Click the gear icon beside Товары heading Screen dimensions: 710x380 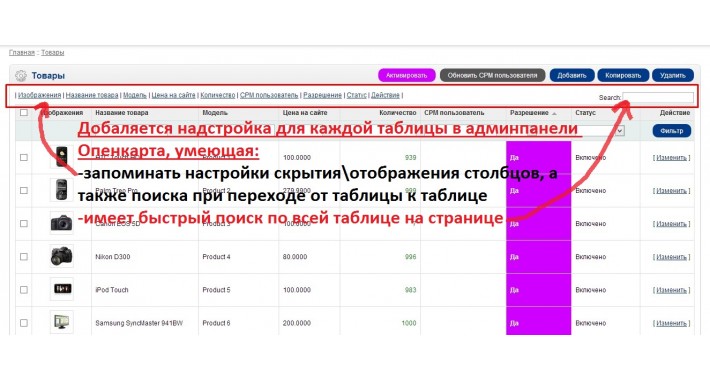(x=21, y=76)
